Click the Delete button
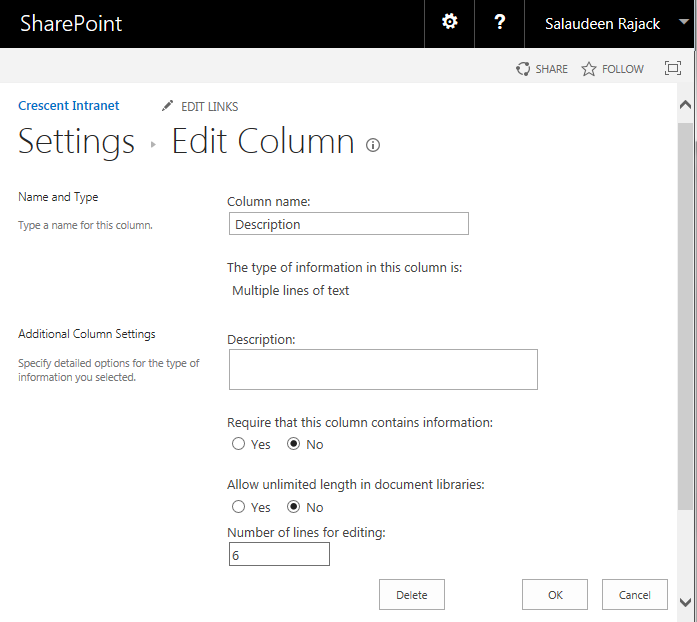The height and width of the screenshot is (622, 697). tap(412, 594)
